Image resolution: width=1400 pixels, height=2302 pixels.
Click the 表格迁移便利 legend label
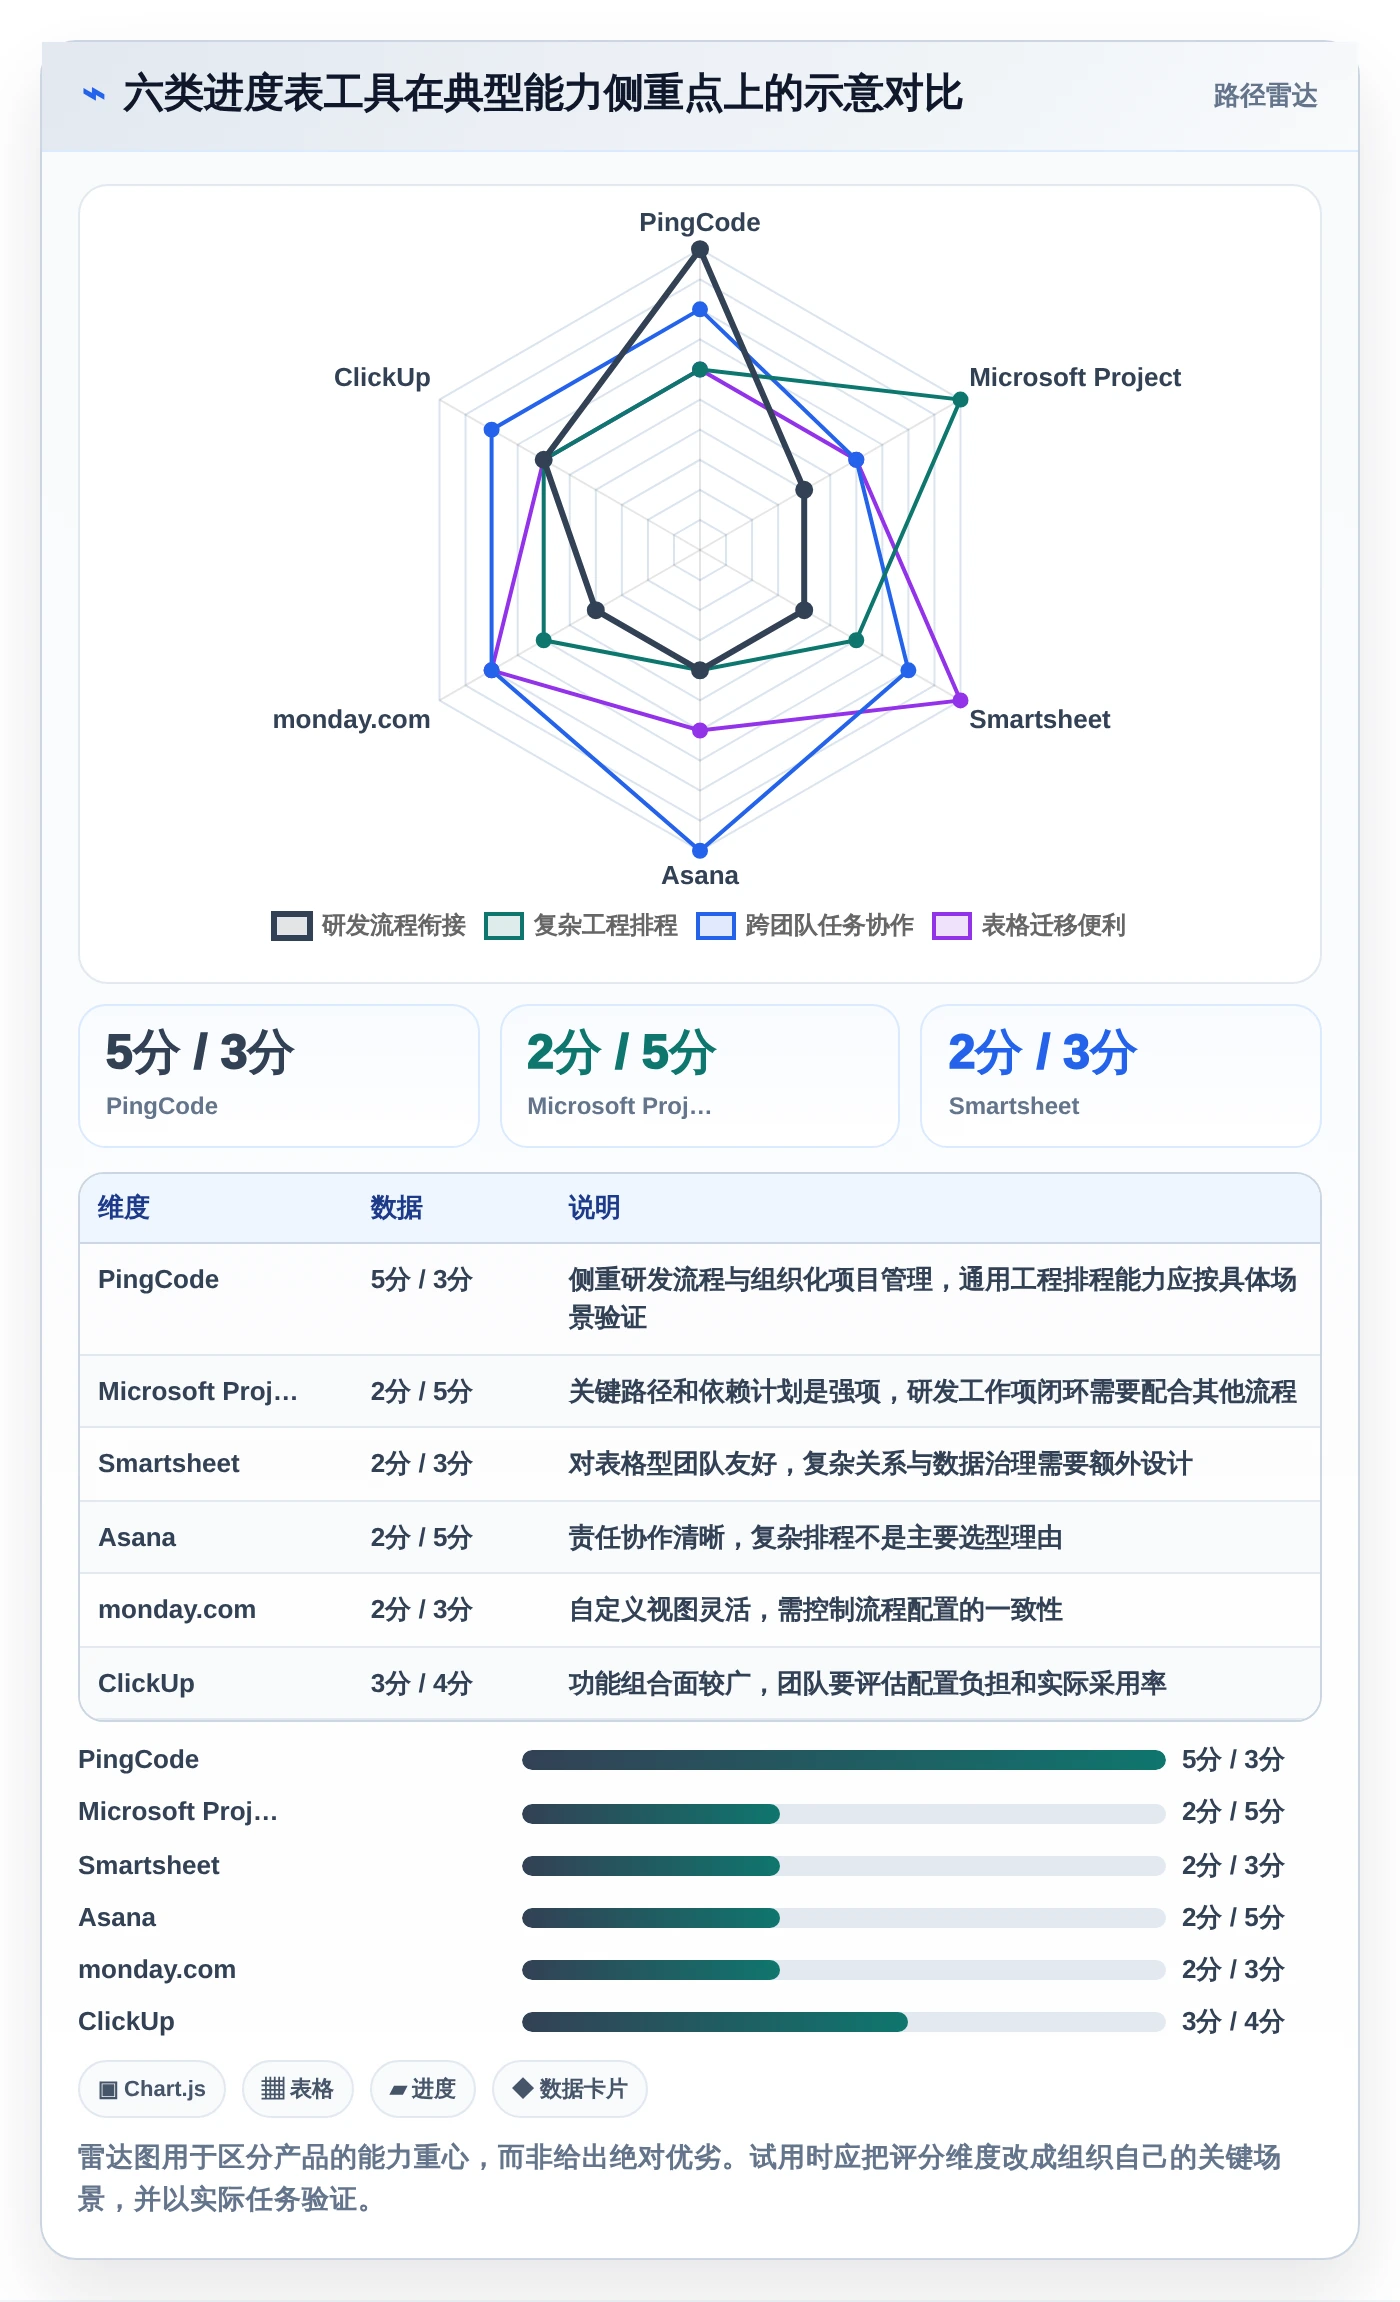point(1054,926)
